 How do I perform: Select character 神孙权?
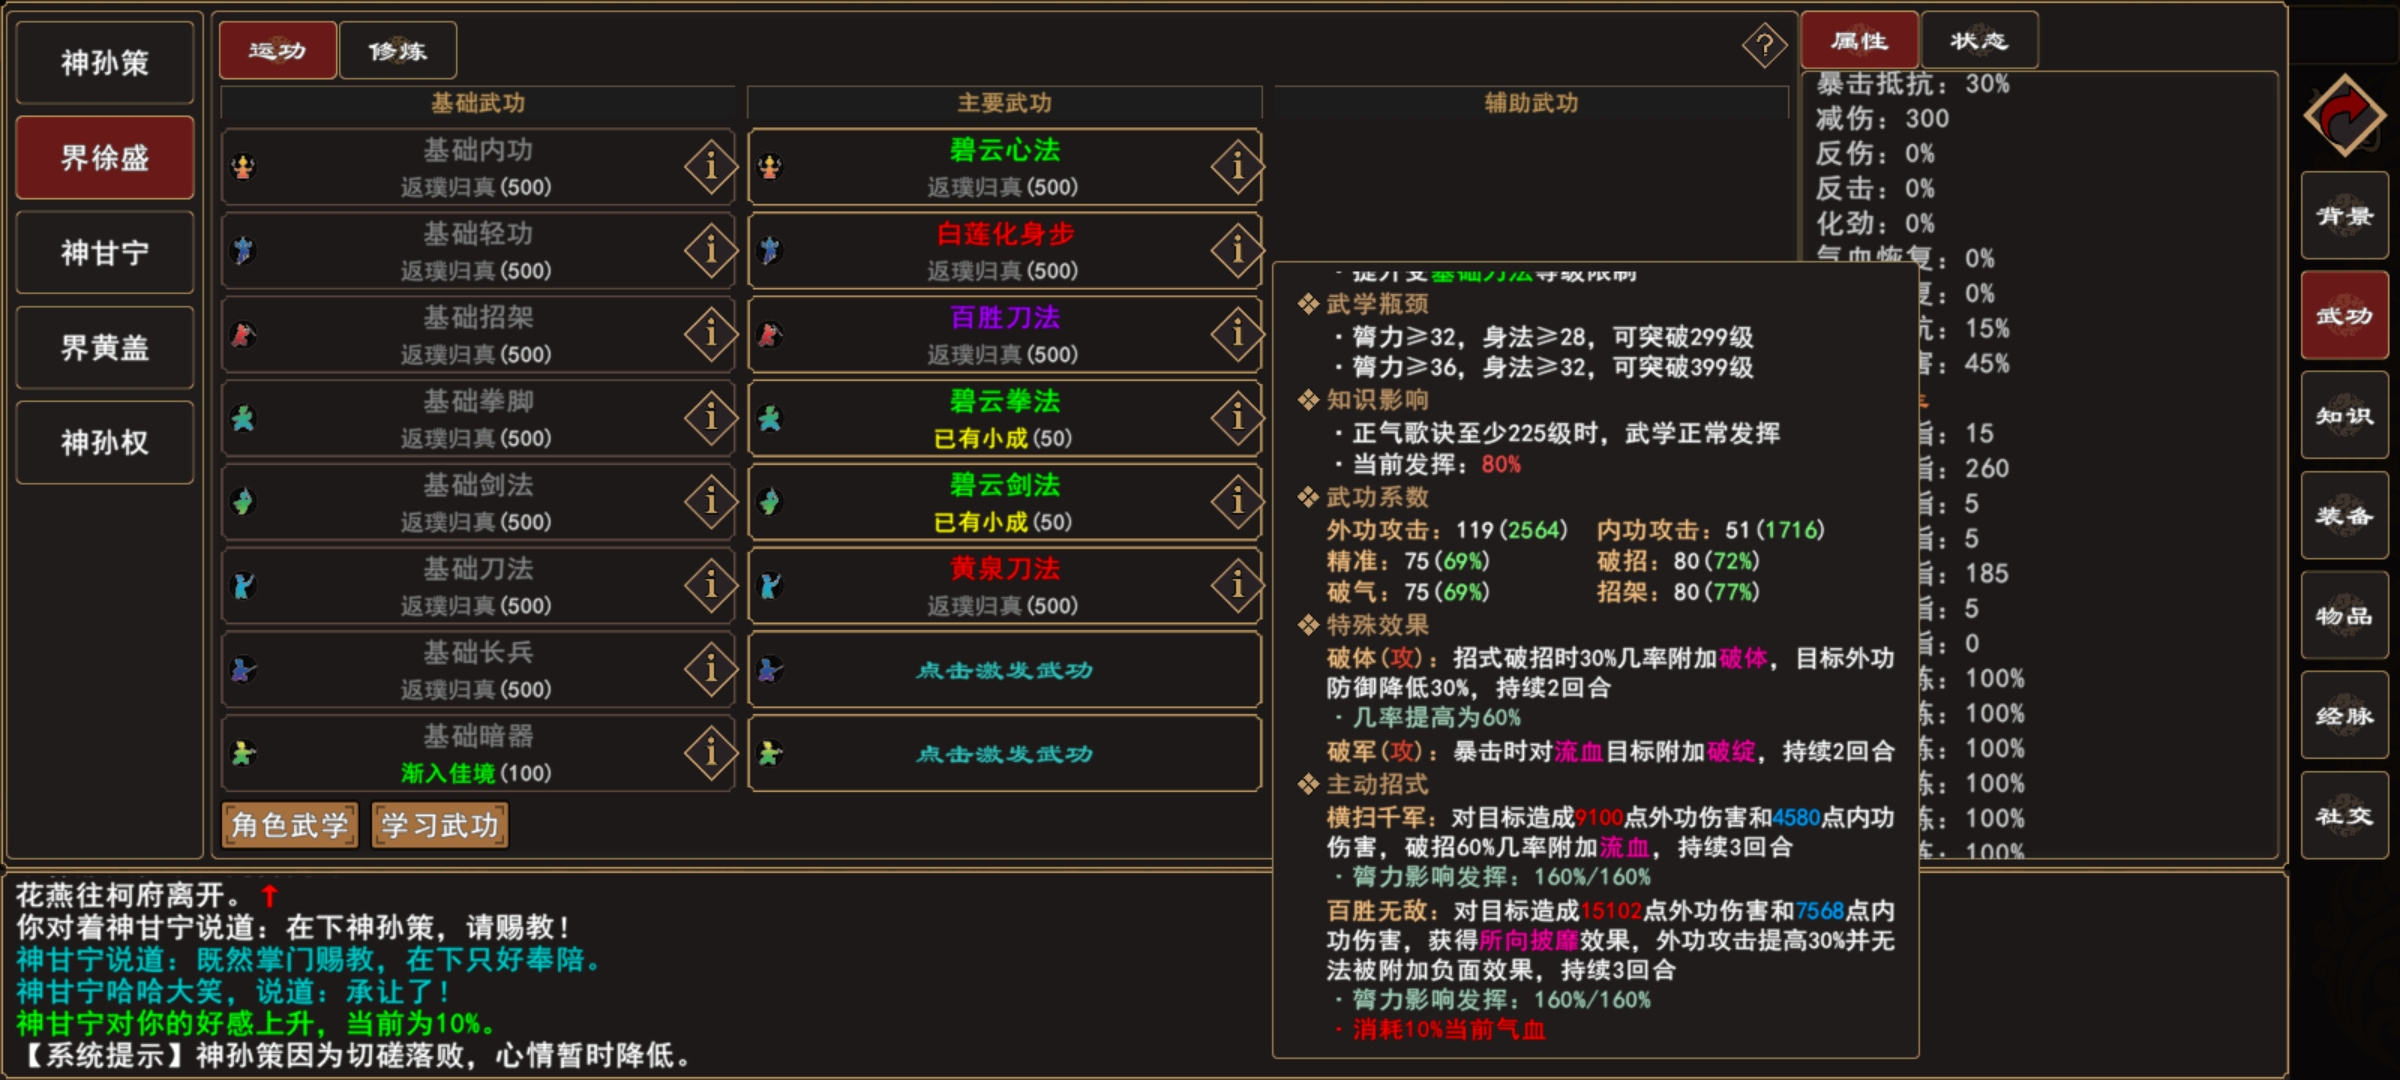tap(105, 443)
